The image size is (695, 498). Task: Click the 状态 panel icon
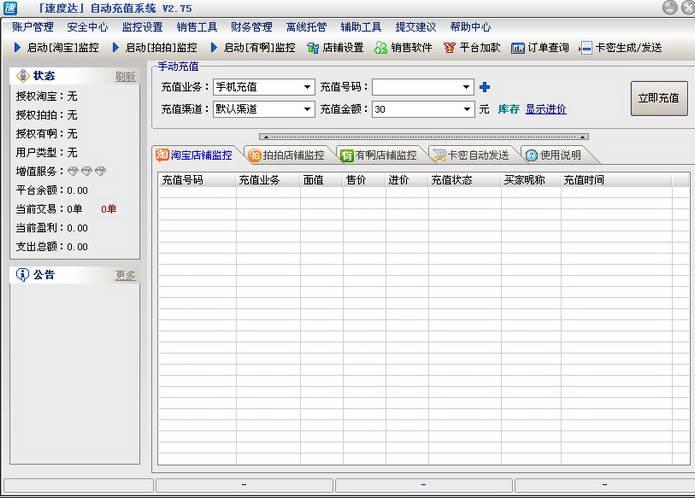point(23,76)
